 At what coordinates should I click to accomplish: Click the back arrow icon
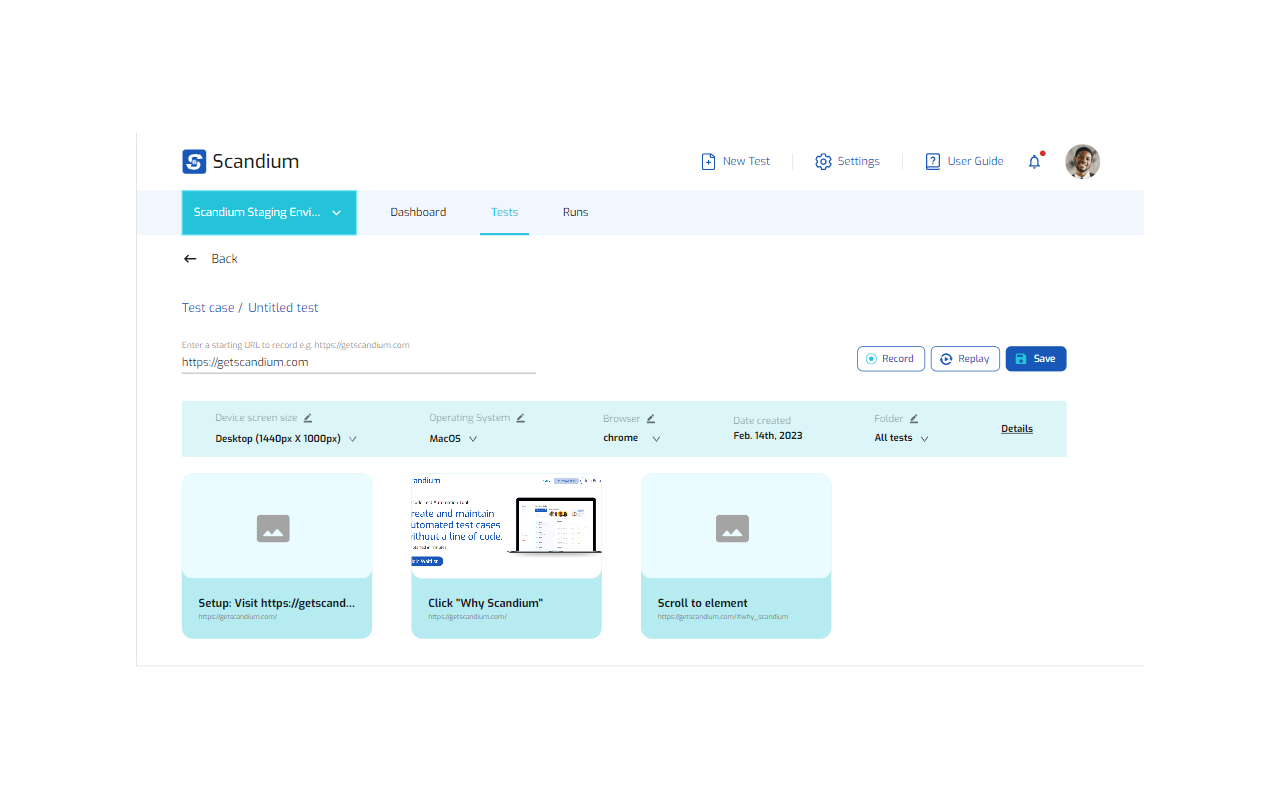190,259
